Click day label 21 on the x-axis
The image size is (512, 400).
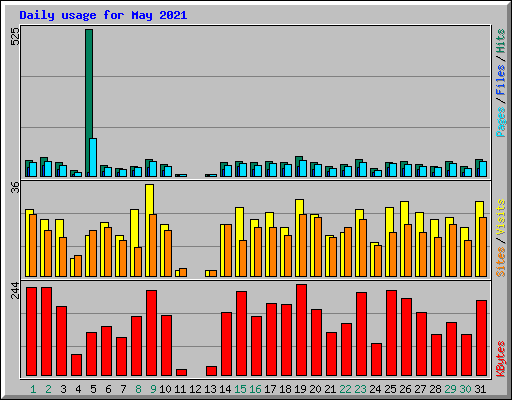tap(330, 389)
